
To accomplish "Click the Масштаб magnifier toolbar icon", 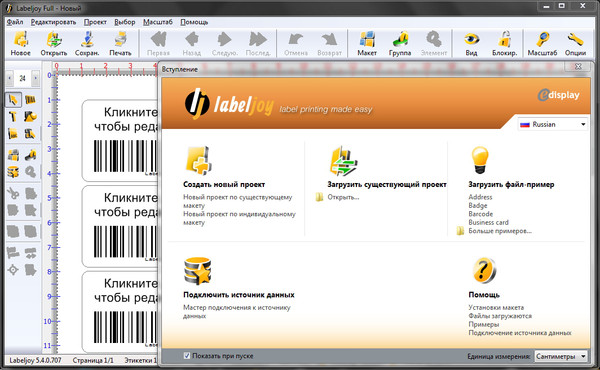I will point(542,43).
